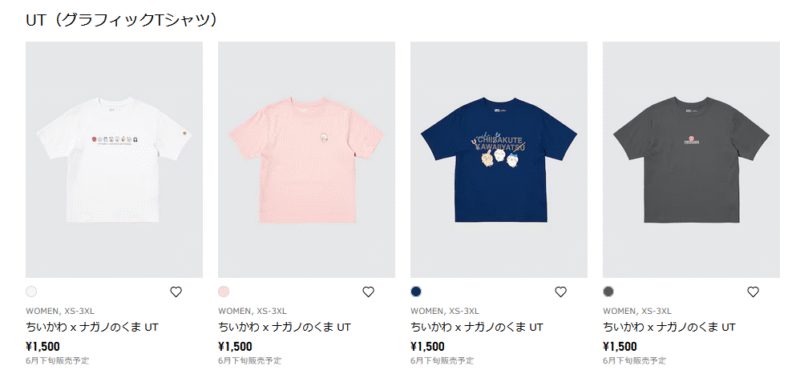Click the UT（グラフィックTシャツ）section heading
Screen dimensions: 800x386
click(122, 20)
